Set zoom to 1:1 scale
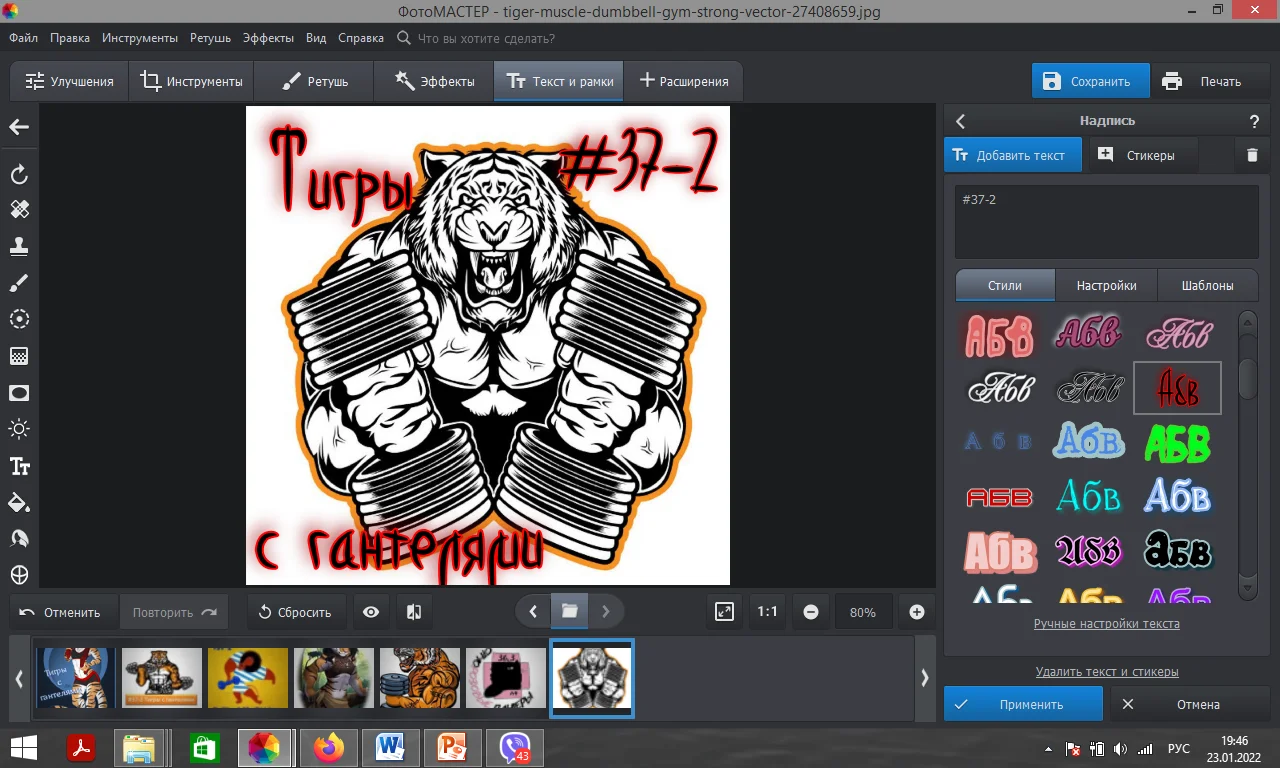 pyautogui.click(x=767, y=612)
